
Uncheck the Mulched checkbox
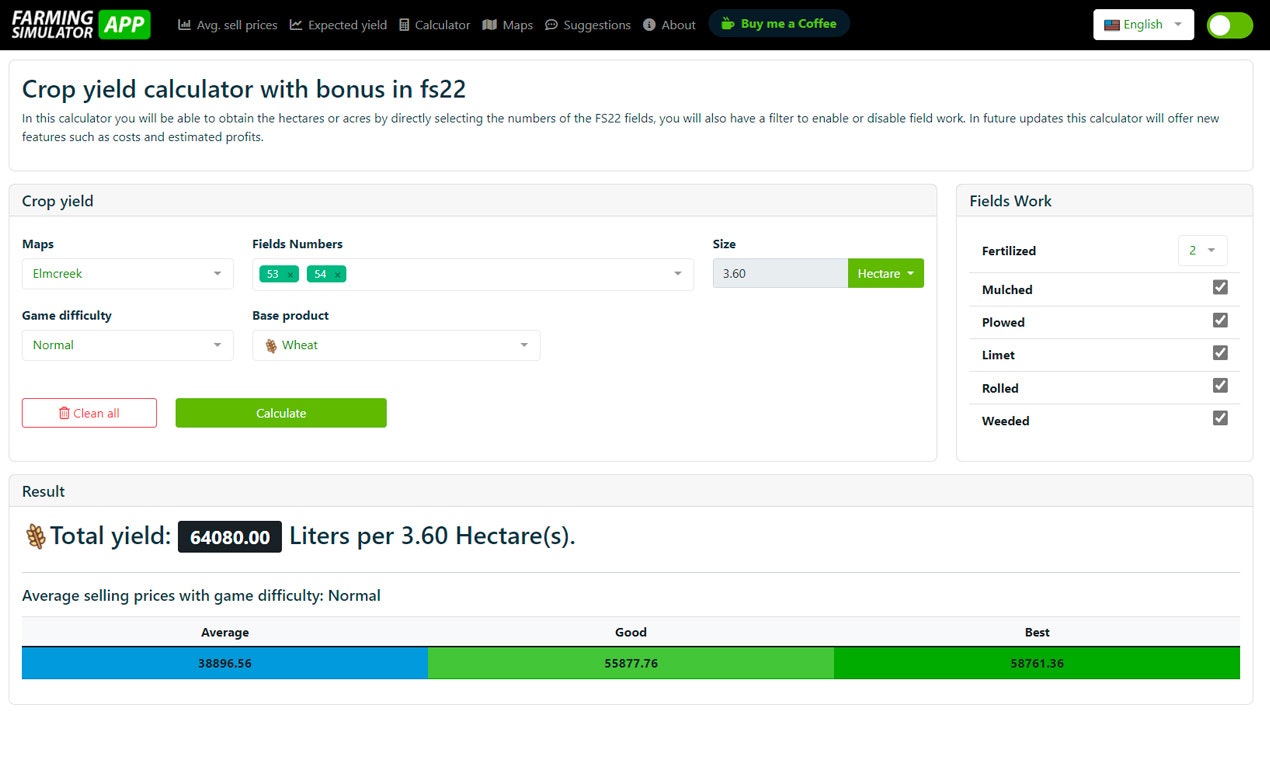(x=1220, y=288)
